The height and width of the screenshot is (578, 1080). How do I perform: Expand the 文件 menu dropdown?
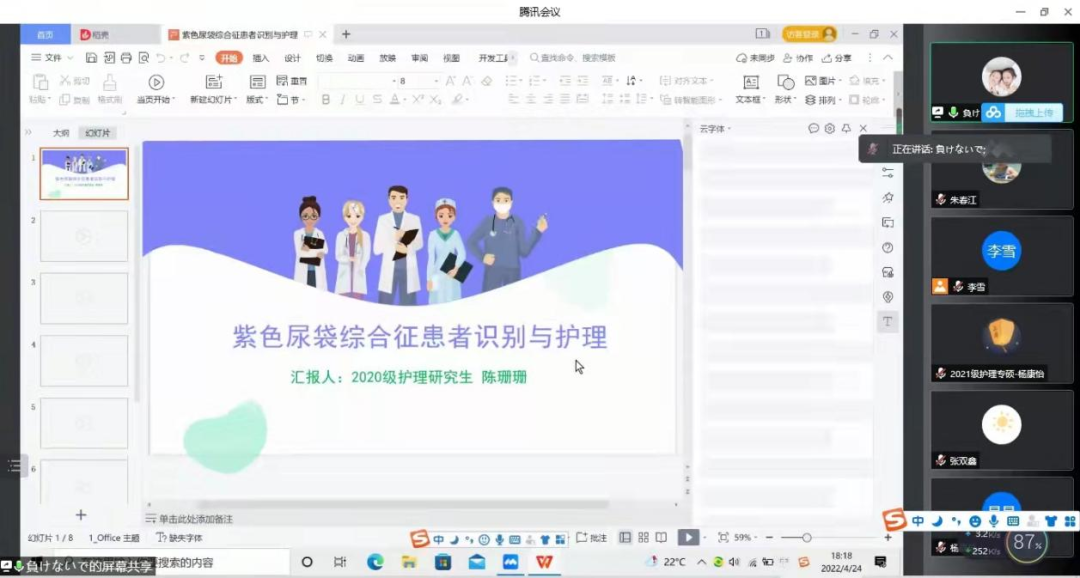[52, 58]
